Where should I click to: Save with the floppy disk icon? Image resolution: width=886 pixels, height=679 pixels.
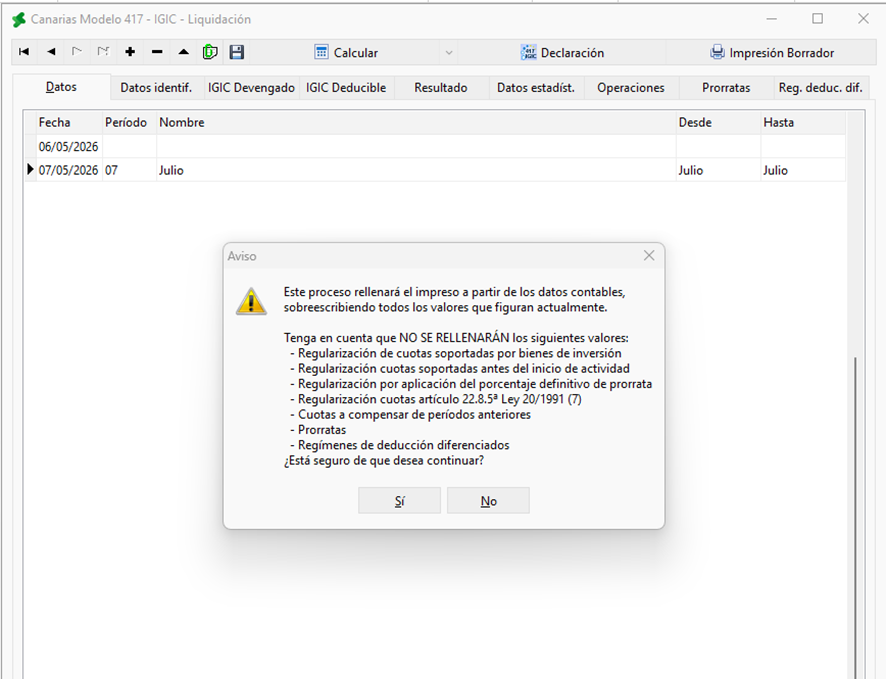(x=236, y=52)
